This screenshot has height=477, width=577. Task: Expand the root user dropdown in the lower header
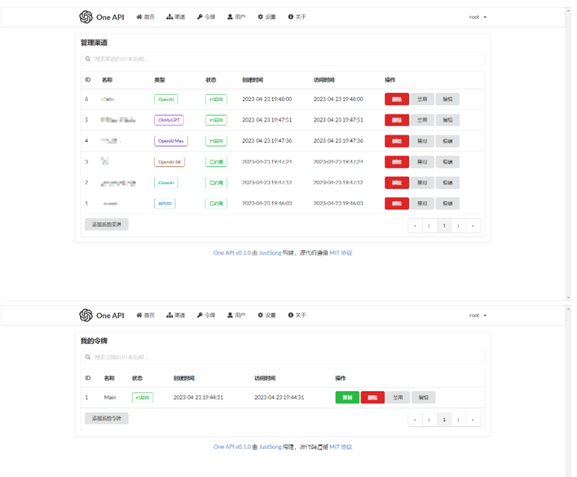[478, 315]
